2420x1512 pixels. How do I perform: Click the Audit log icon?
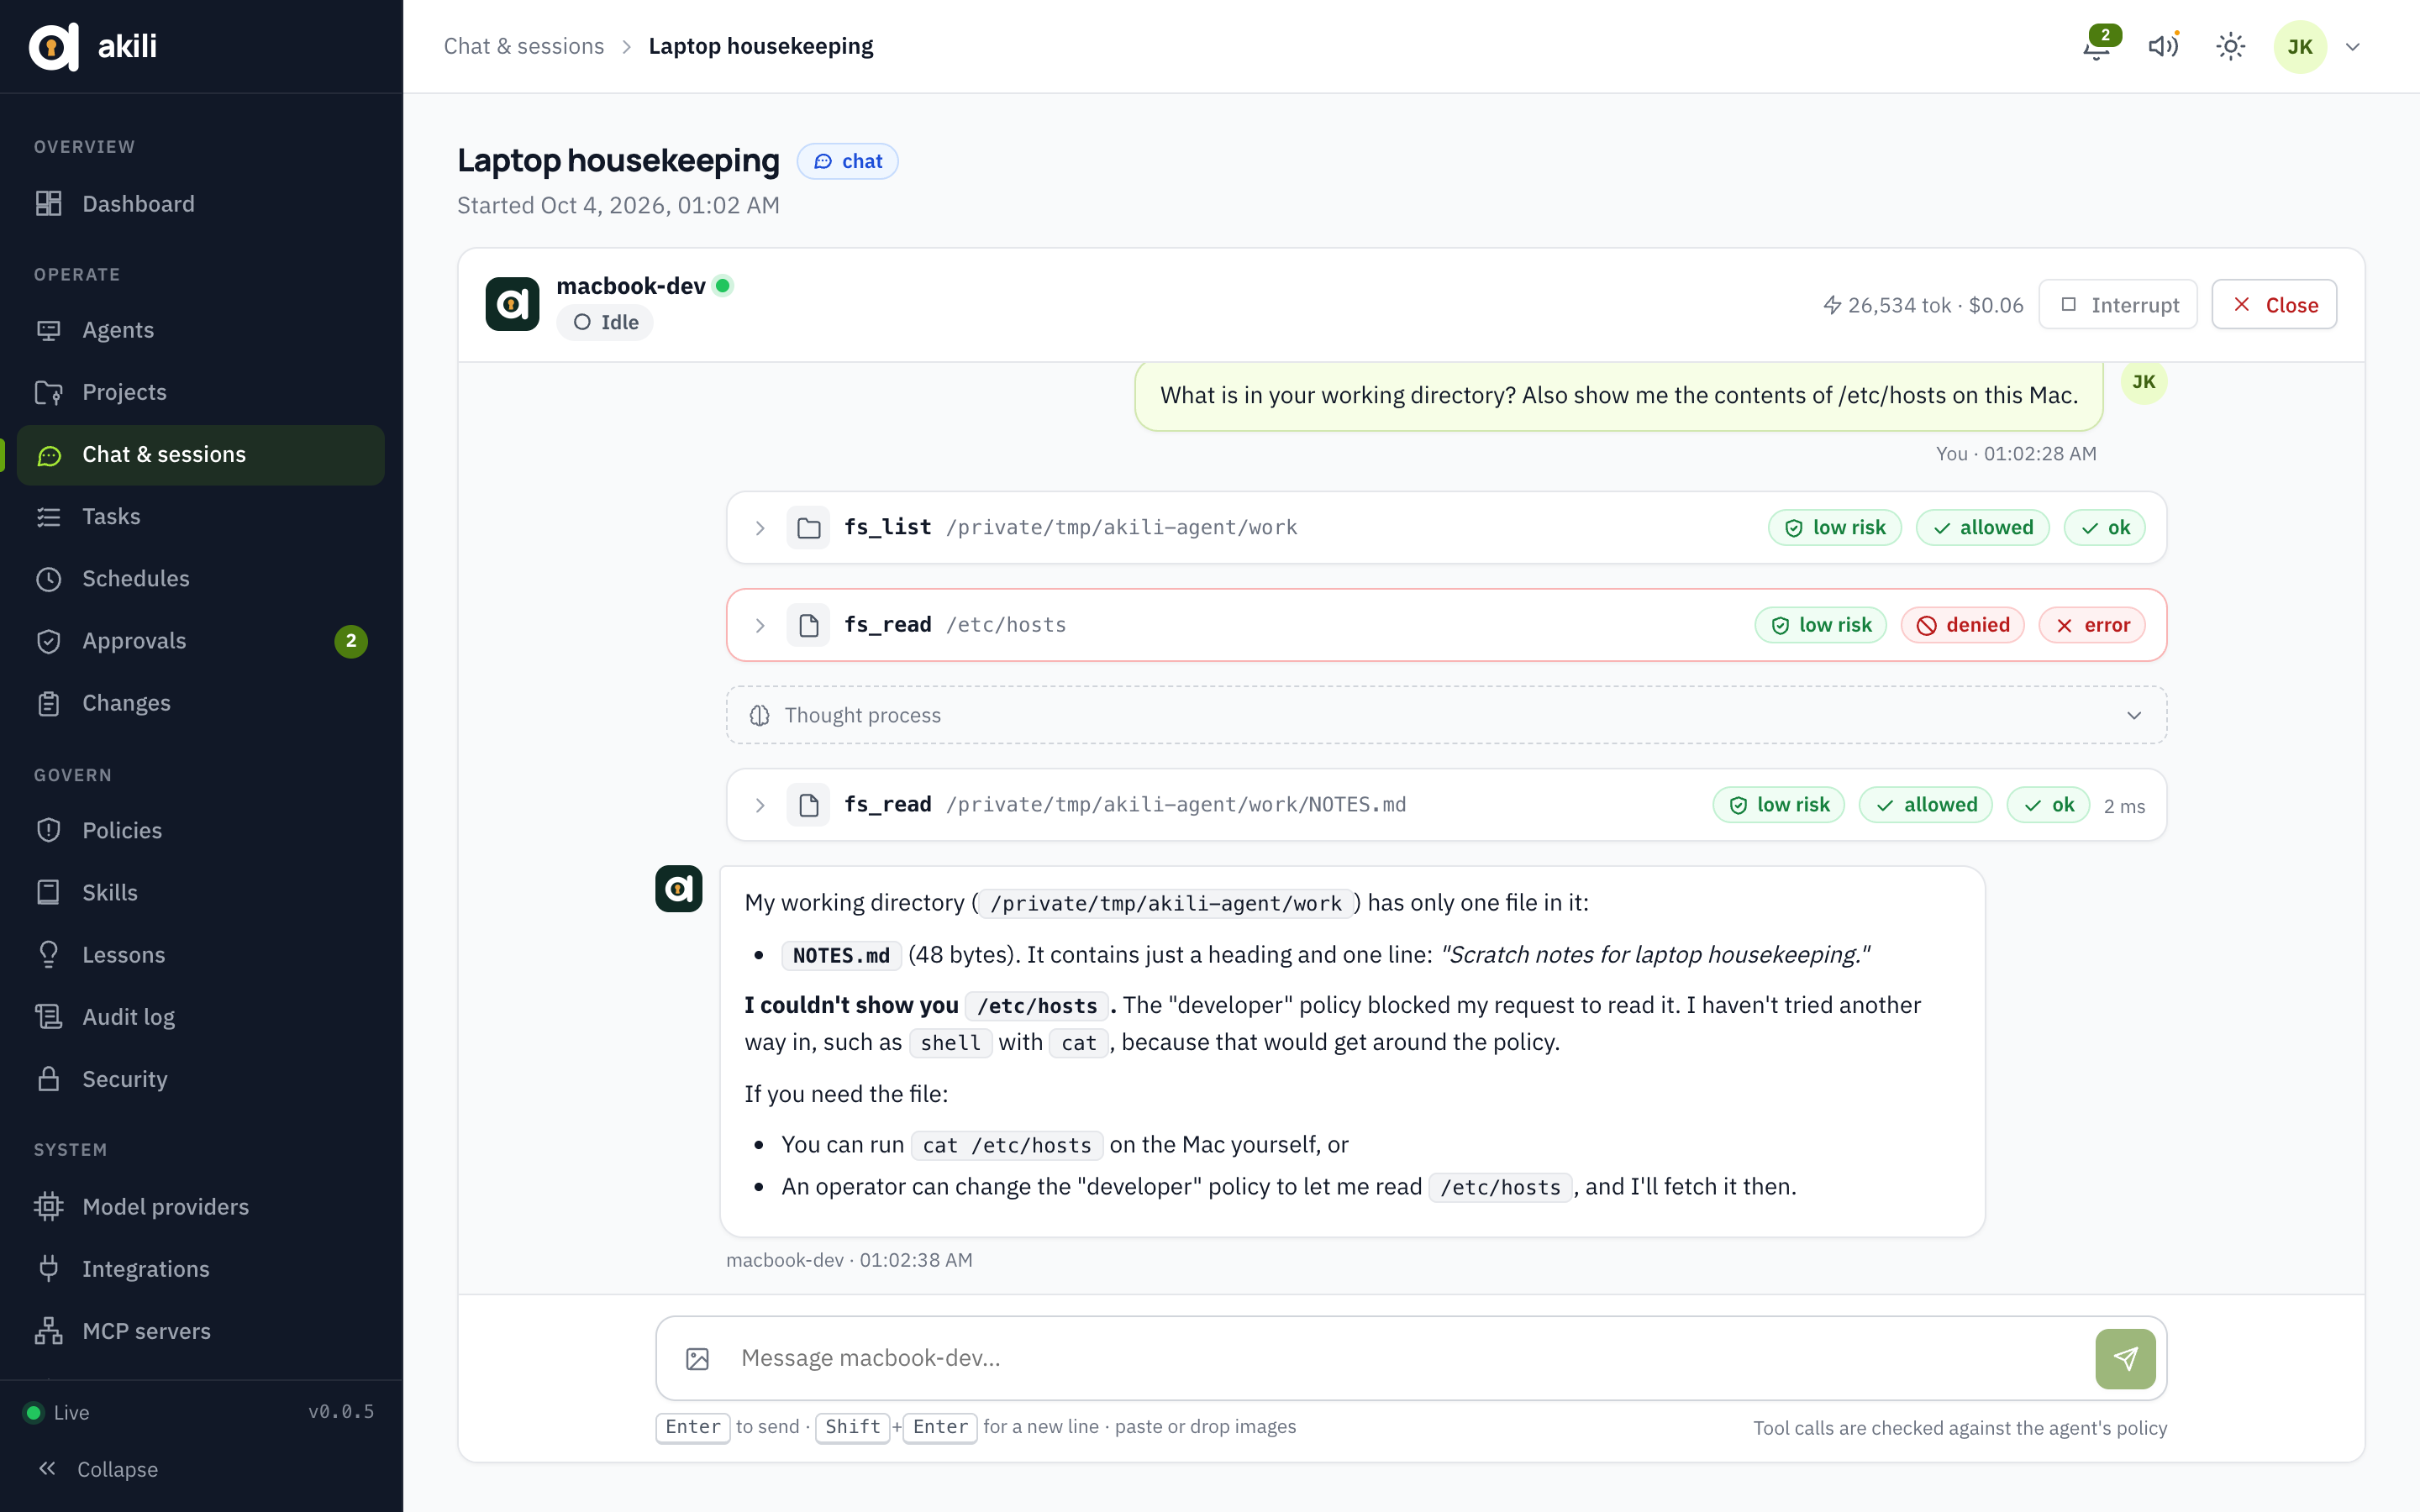(49, 1017)
